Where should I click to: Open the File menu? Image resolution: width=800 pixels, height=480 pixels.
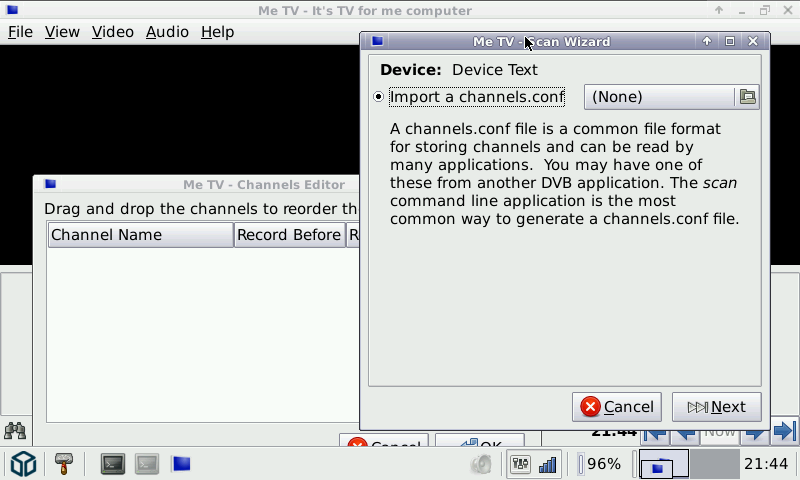(x=21, y=32)
